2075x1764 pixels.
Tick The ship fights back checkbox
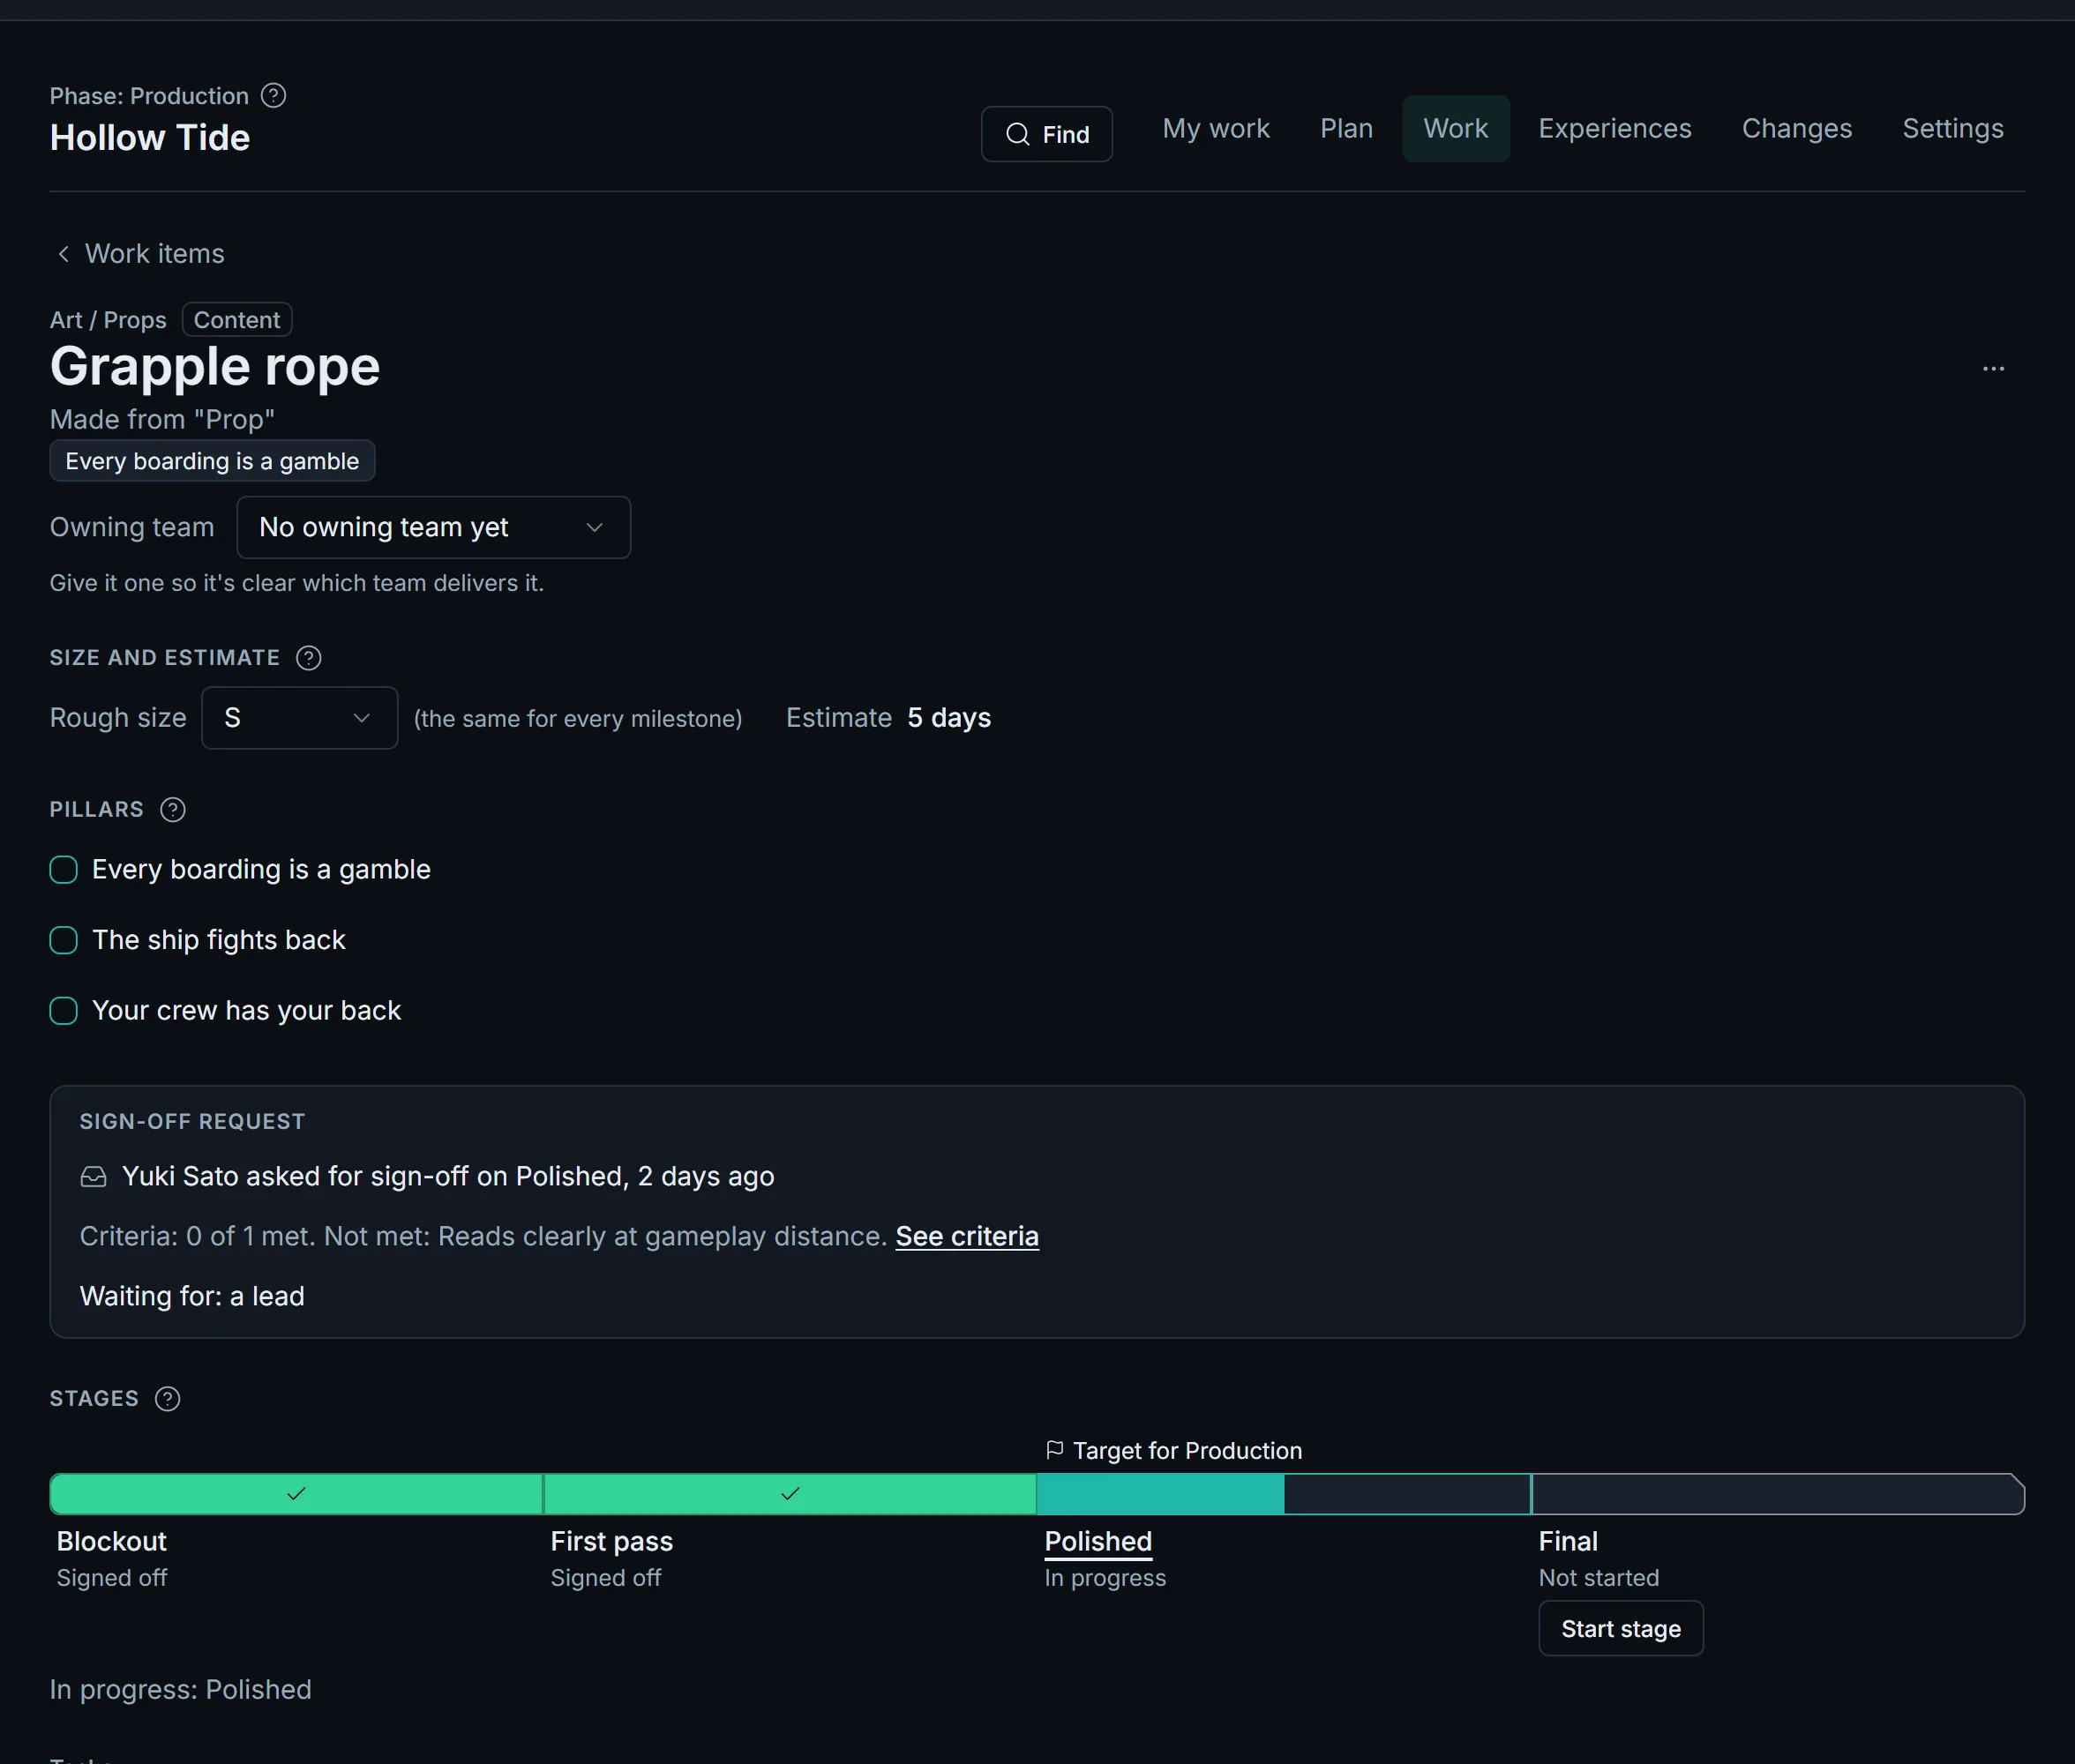tap(63, 940)
